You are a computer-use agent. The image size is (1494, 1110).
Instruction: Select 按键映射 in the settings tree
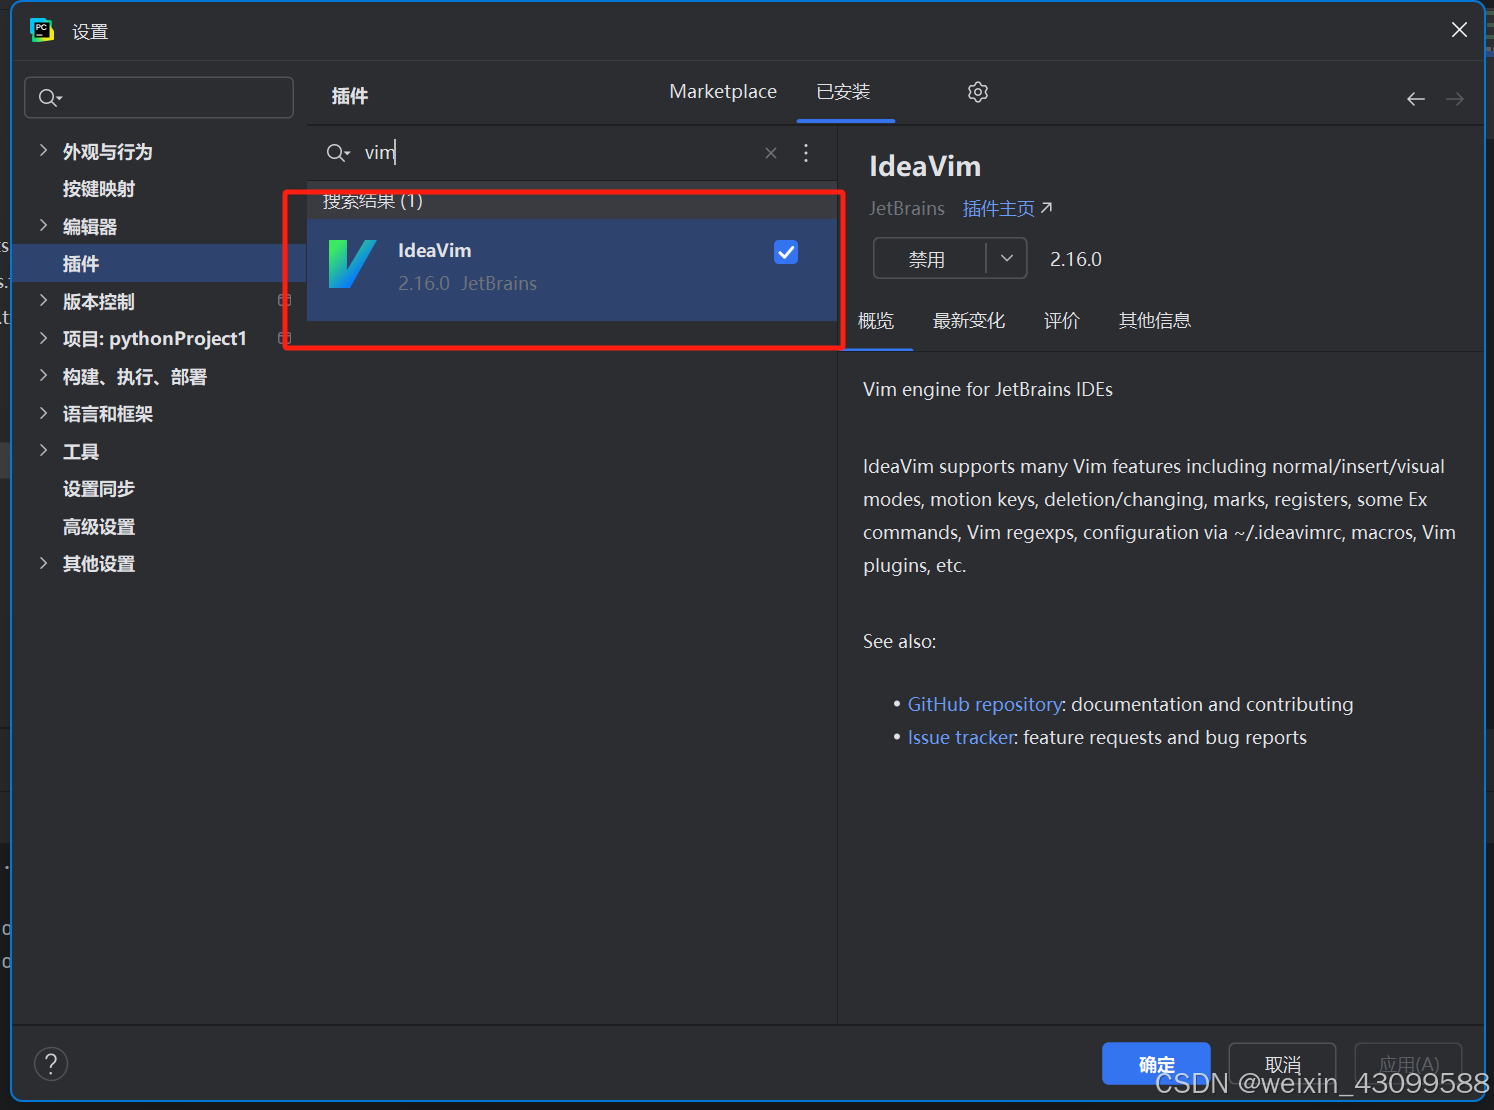click(x=99, y=189)
